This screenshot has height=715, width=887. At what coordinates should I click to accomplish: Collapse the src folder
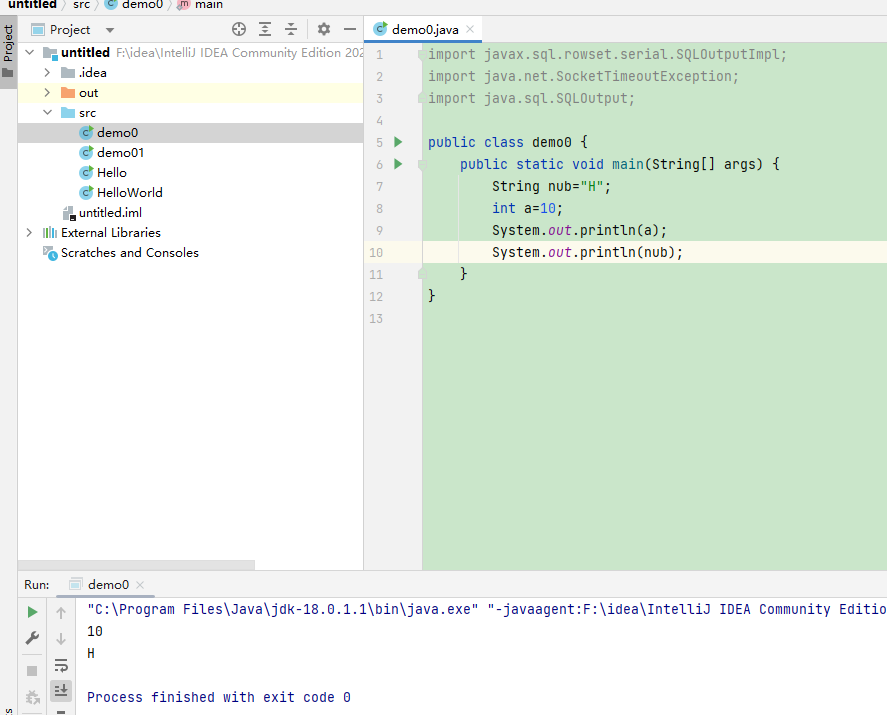pos(48,113)
